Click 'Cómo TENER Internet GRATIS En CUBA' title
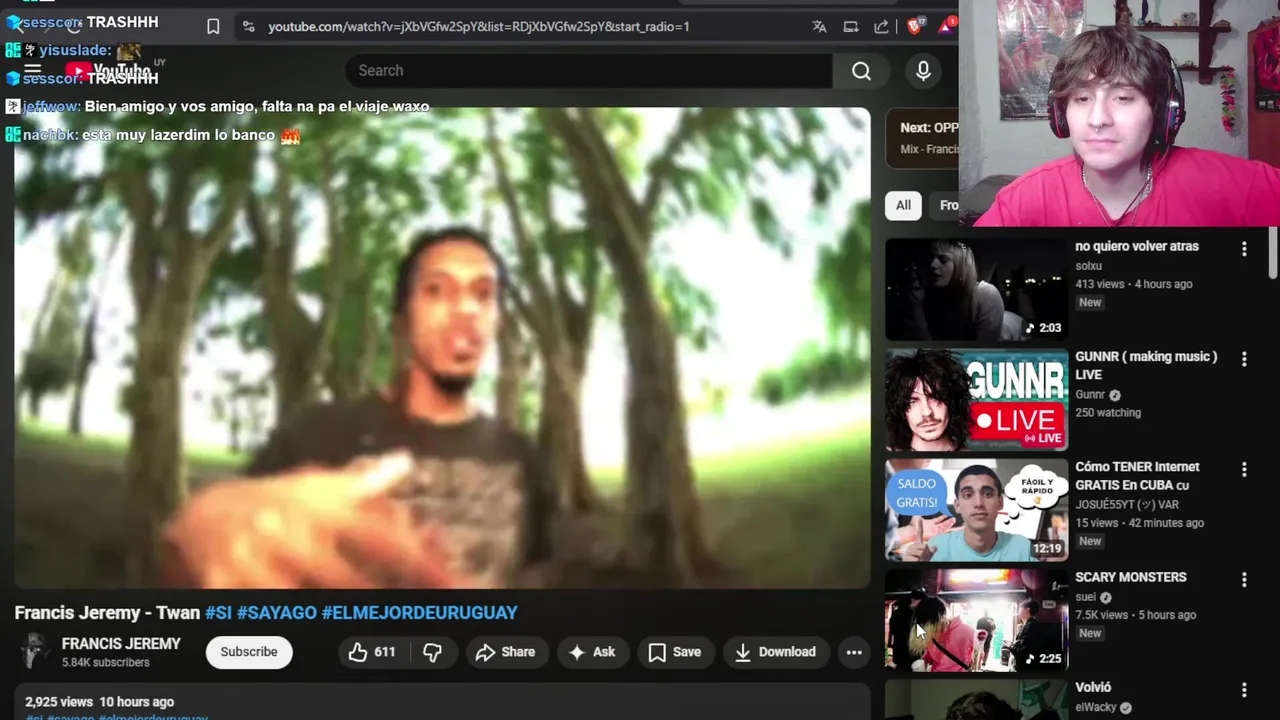Viewport: 1280px width, 720px height. [x=1137, y=476]
